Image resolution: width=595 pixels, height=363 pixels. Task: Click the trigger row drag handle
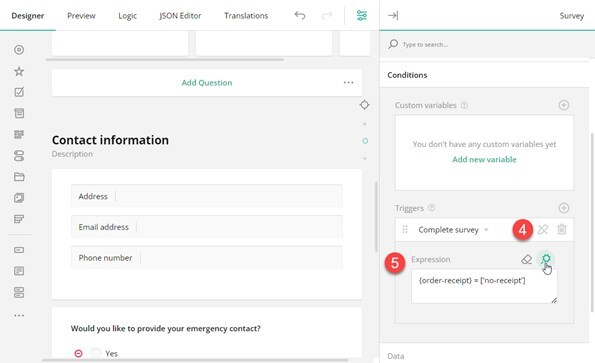click(405, 229)
